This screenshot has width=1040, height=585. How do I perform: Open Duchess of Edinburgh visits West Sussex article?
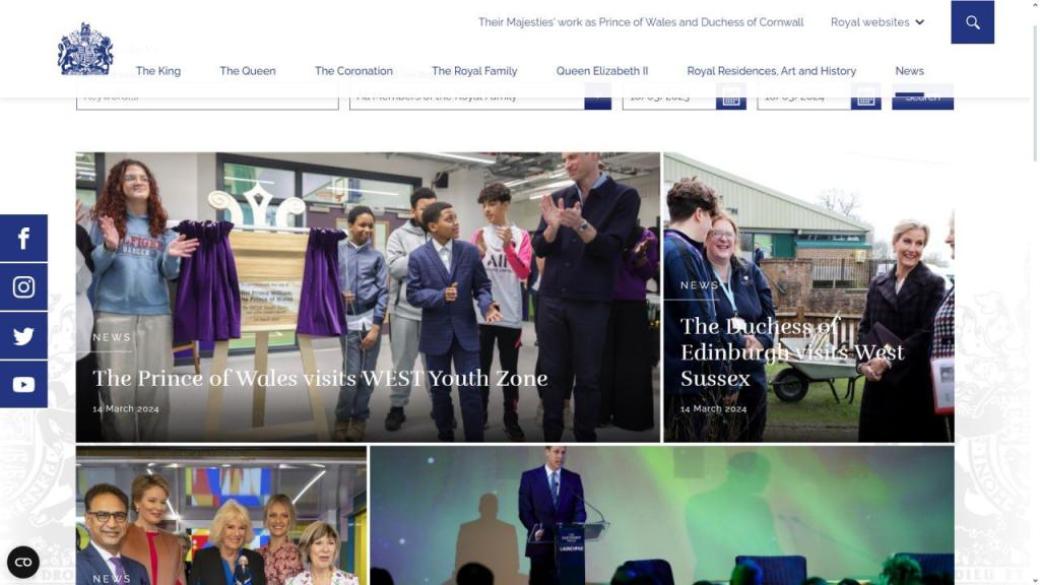(792, 352)
